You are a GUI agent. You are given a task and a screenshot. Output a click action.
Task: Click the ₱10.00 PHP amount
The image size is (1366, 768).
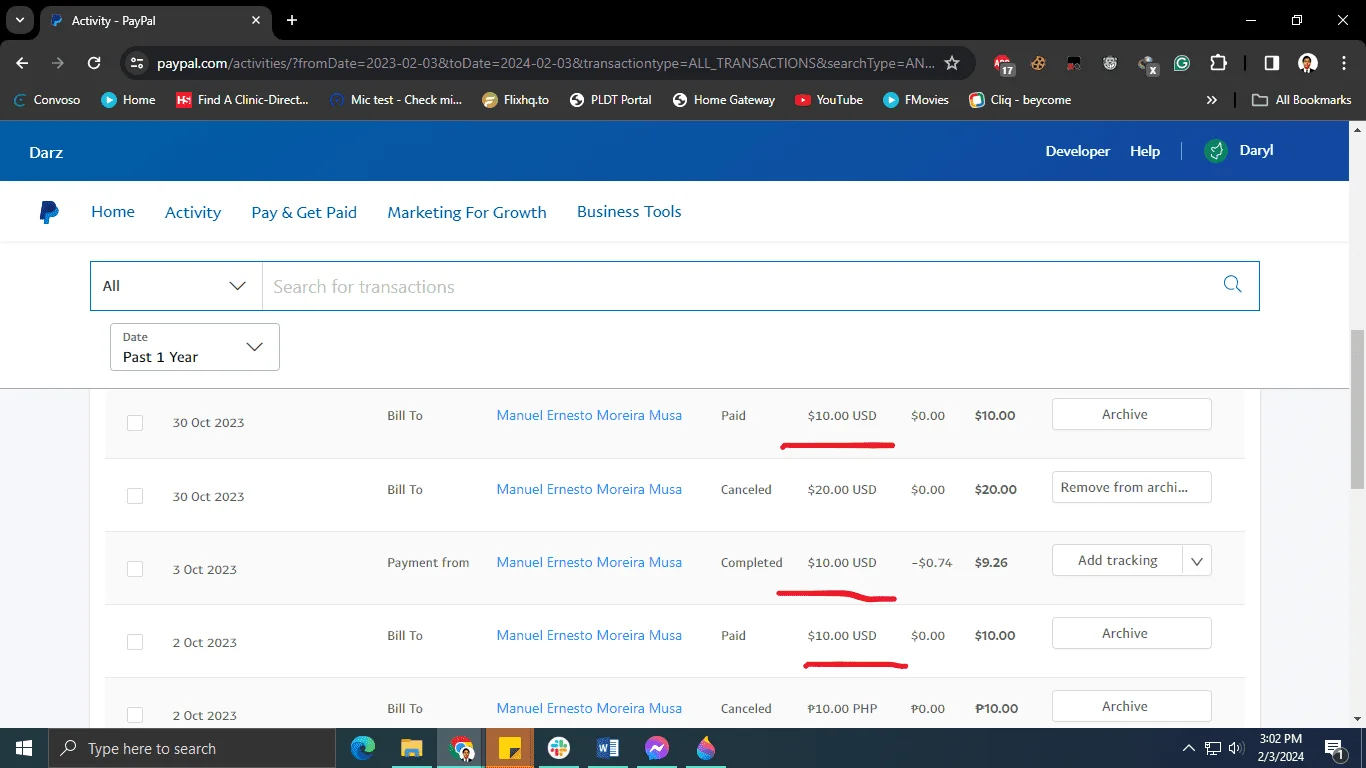pyautogui.click(x=842, y=709)
